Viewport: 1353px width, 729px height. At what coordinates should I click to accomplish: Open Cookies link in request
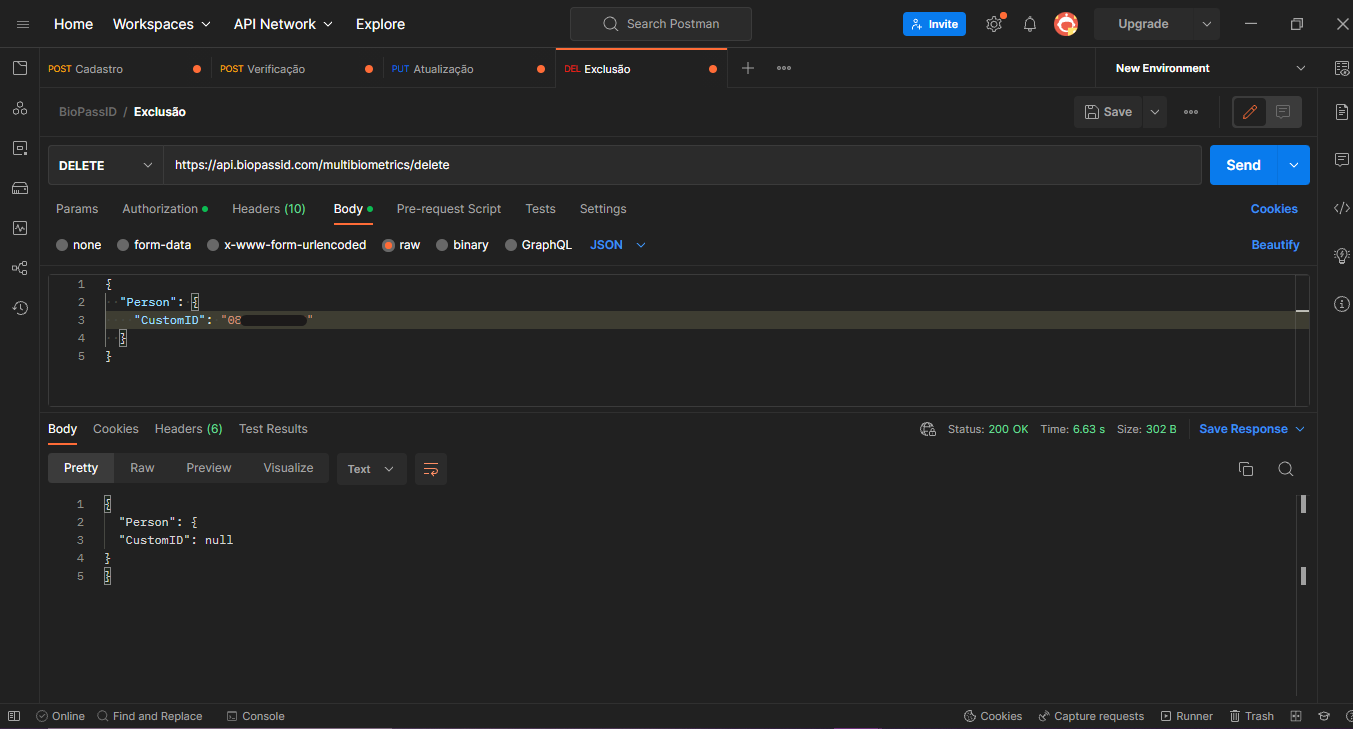coord(1274,209)
